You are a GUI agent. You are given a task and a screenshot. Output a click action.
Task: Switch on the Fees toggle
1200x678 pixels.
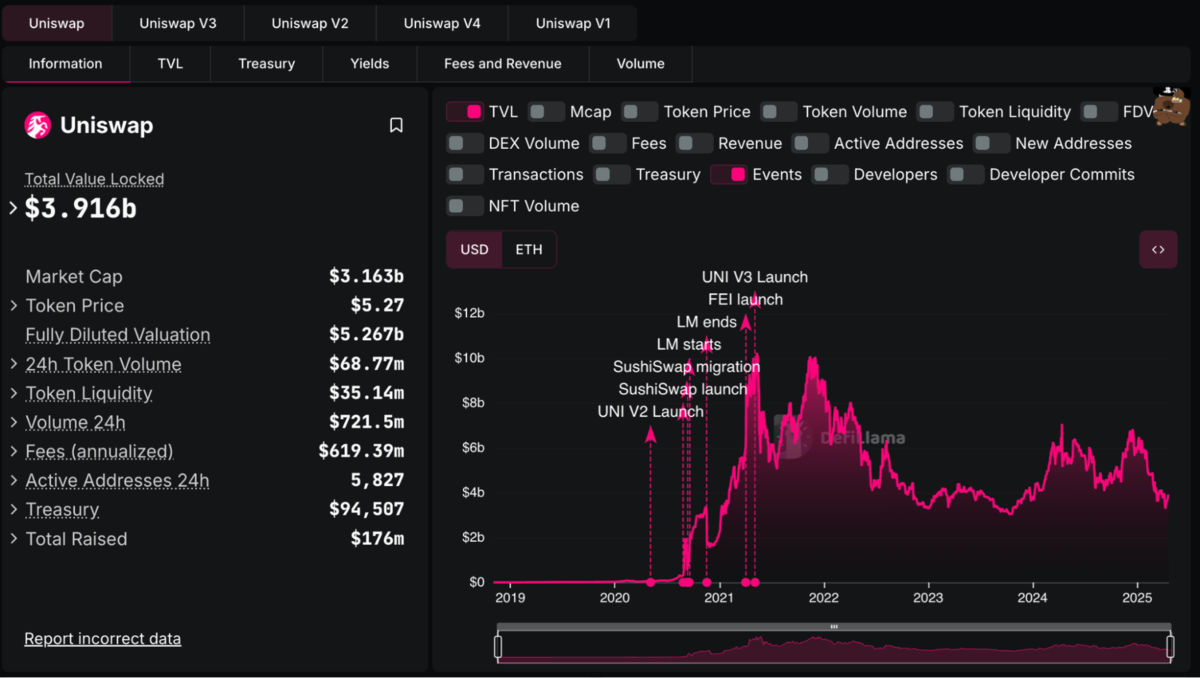[608, 143]
